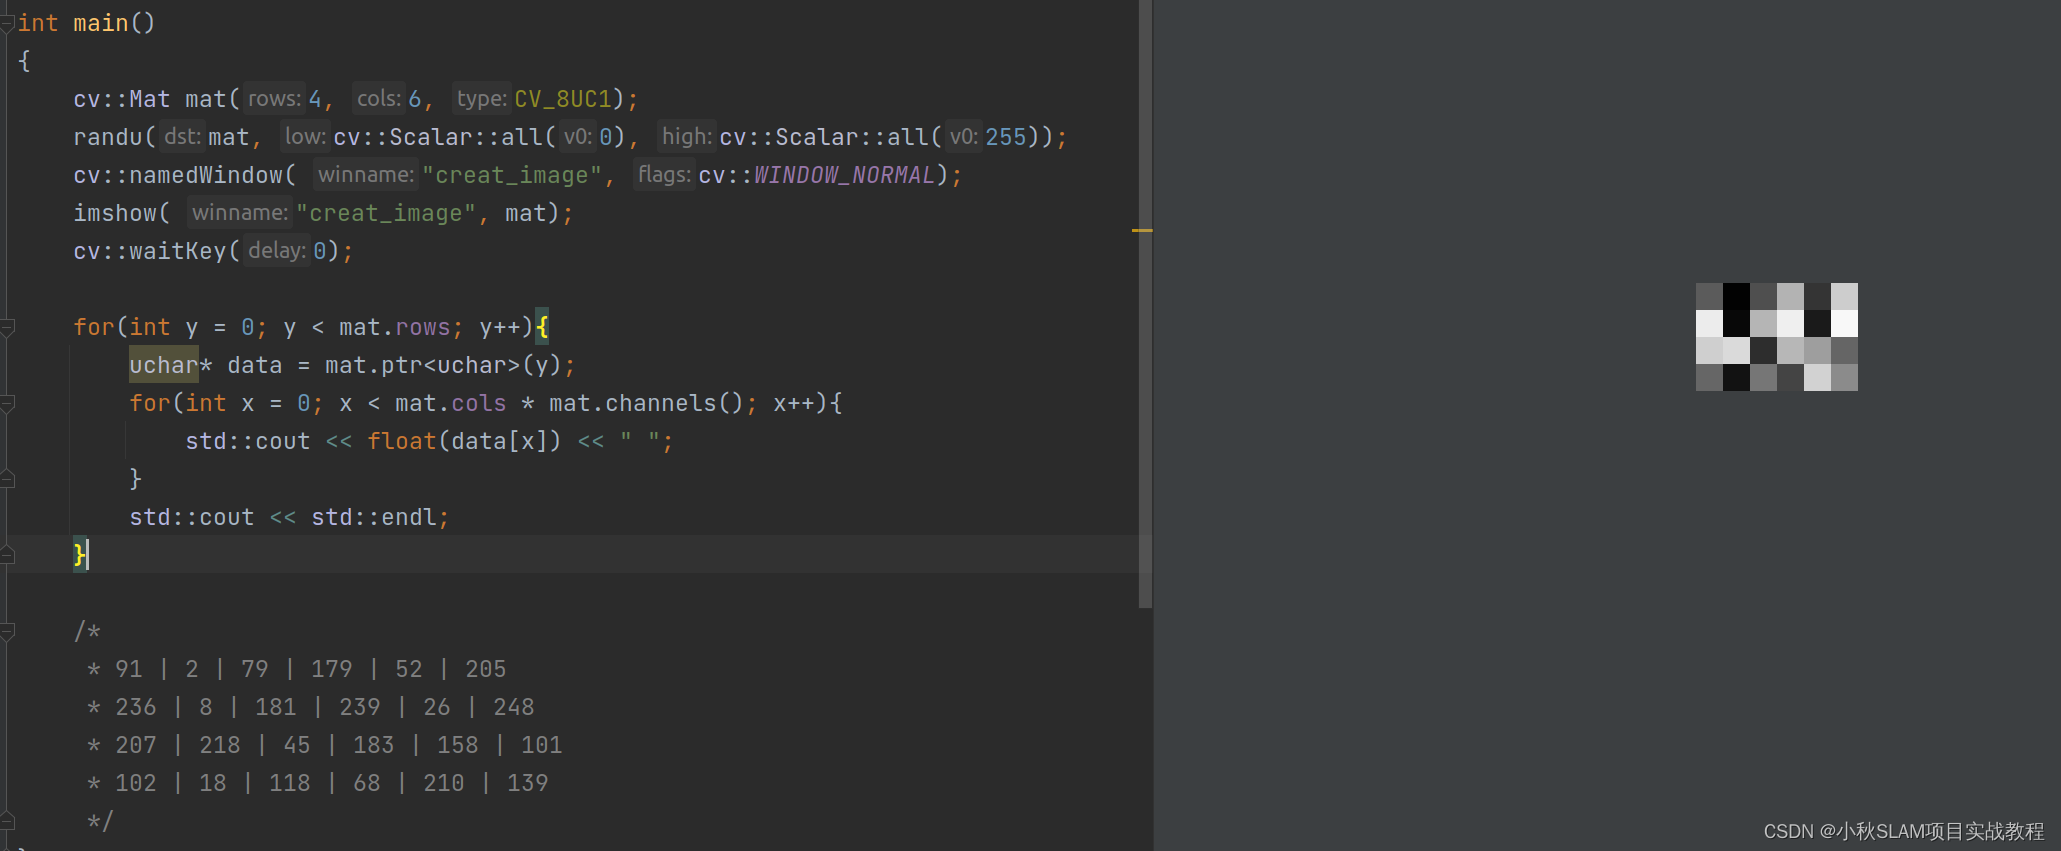The image size is (2061, 851).
Task: Click the highlighted closing brace of the outer loop
Action: (x=79, y=554)
